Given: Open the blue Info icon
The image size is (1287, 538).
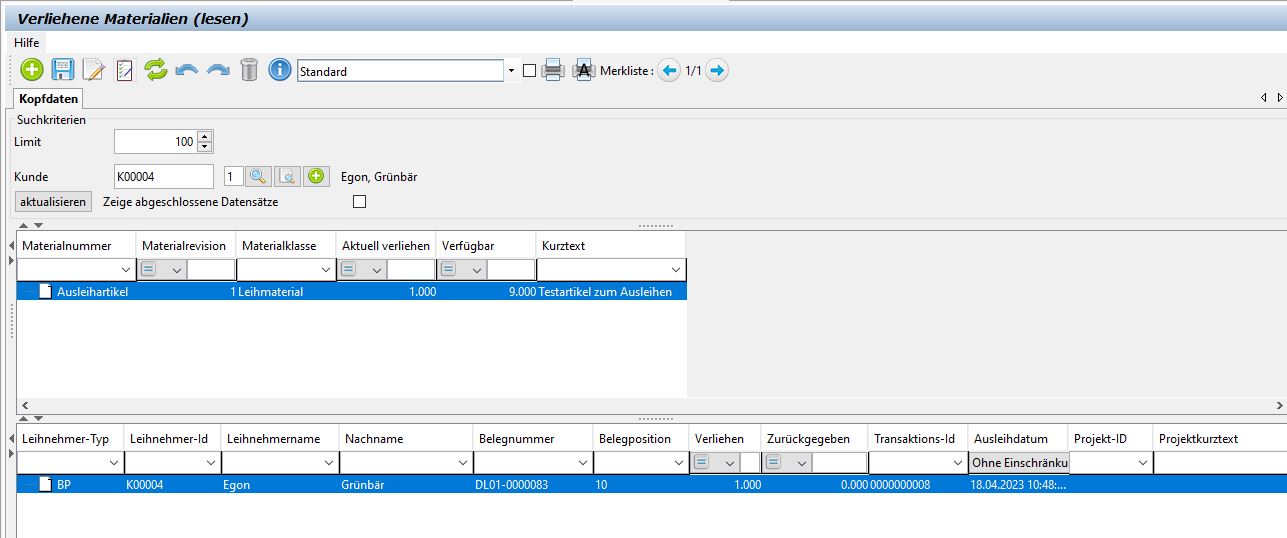Looking at the screenshot, I should (280, 70).
